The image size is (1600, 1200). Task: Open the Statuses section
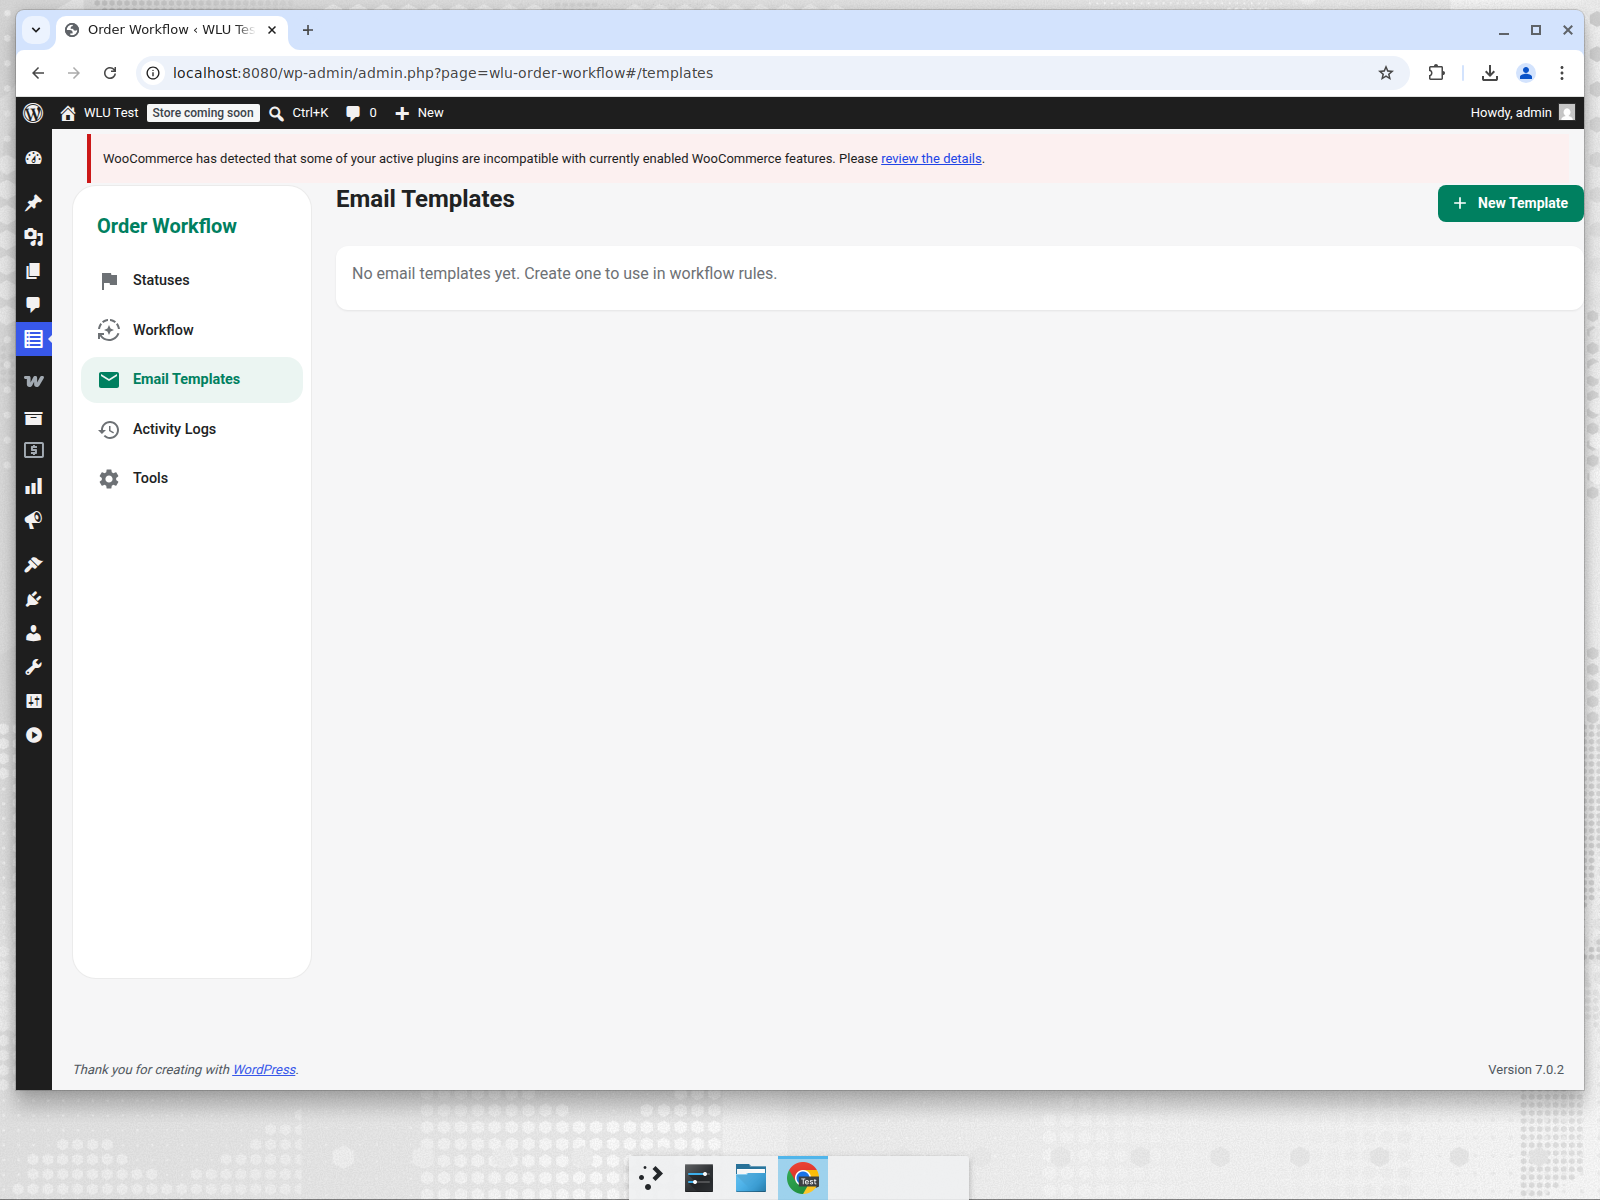click(192, 280)
